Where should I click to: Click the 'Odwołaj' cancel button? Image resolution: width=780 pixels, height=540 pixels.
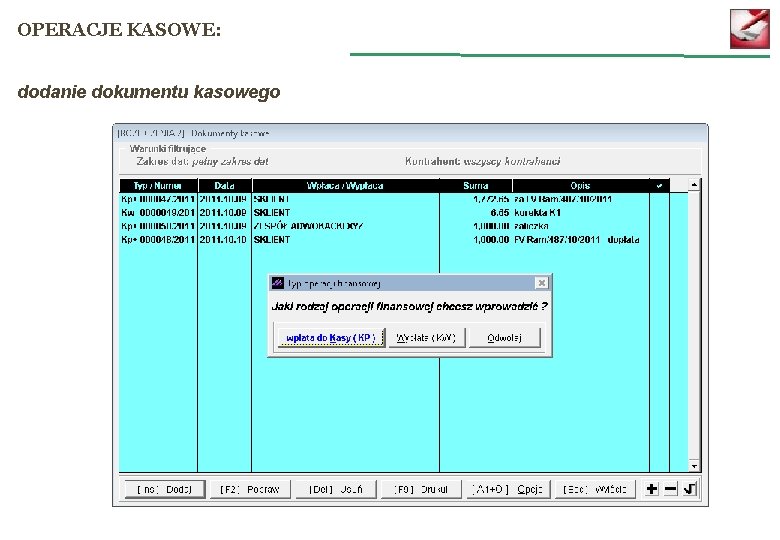(x=504, y=338)
